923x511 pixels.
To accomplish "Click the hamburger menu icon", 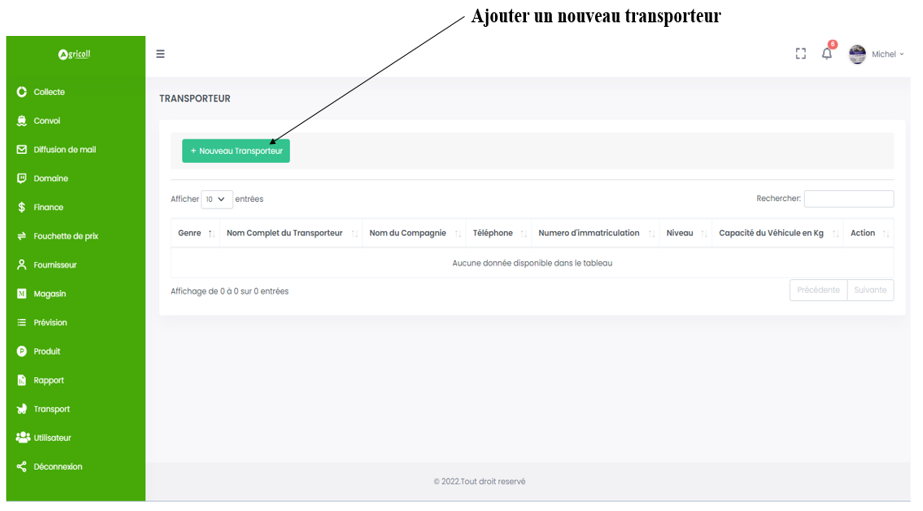I will click(160, 54).
